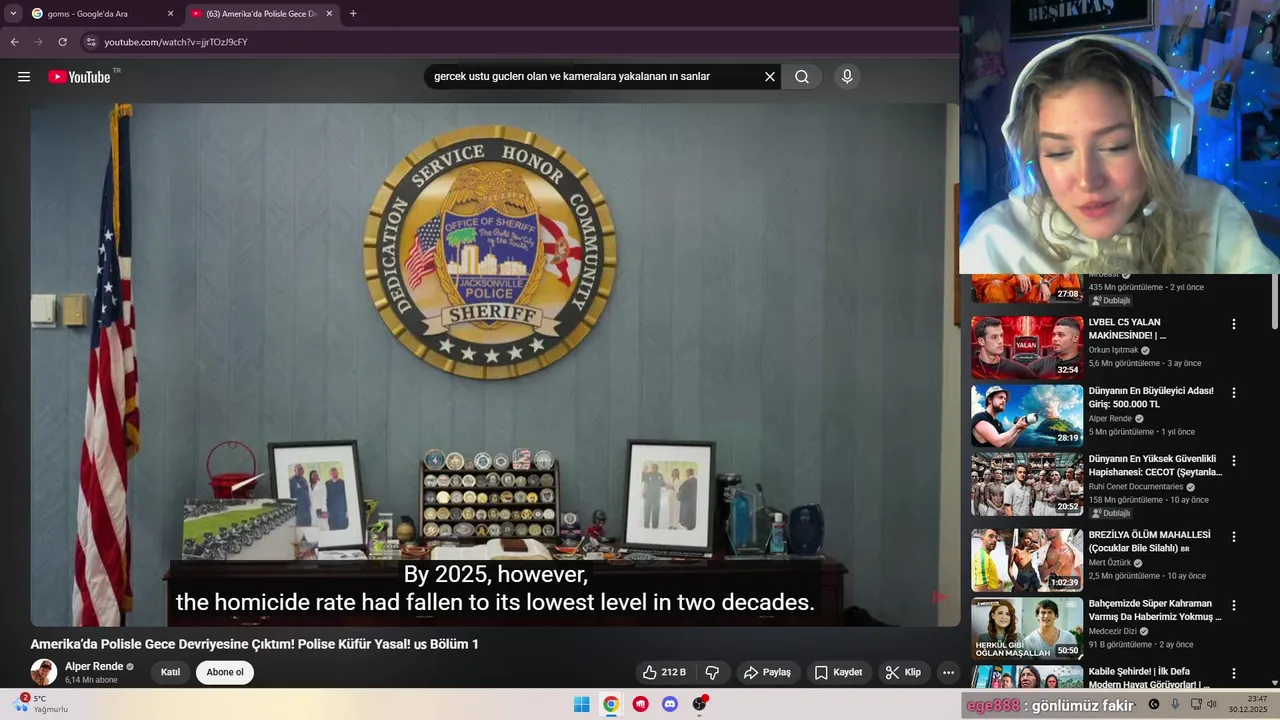Image resolution: width=1280 pixels, height=720 pixels.
Task: Open Chrome from the taskbar
Action: pos(611,704)
